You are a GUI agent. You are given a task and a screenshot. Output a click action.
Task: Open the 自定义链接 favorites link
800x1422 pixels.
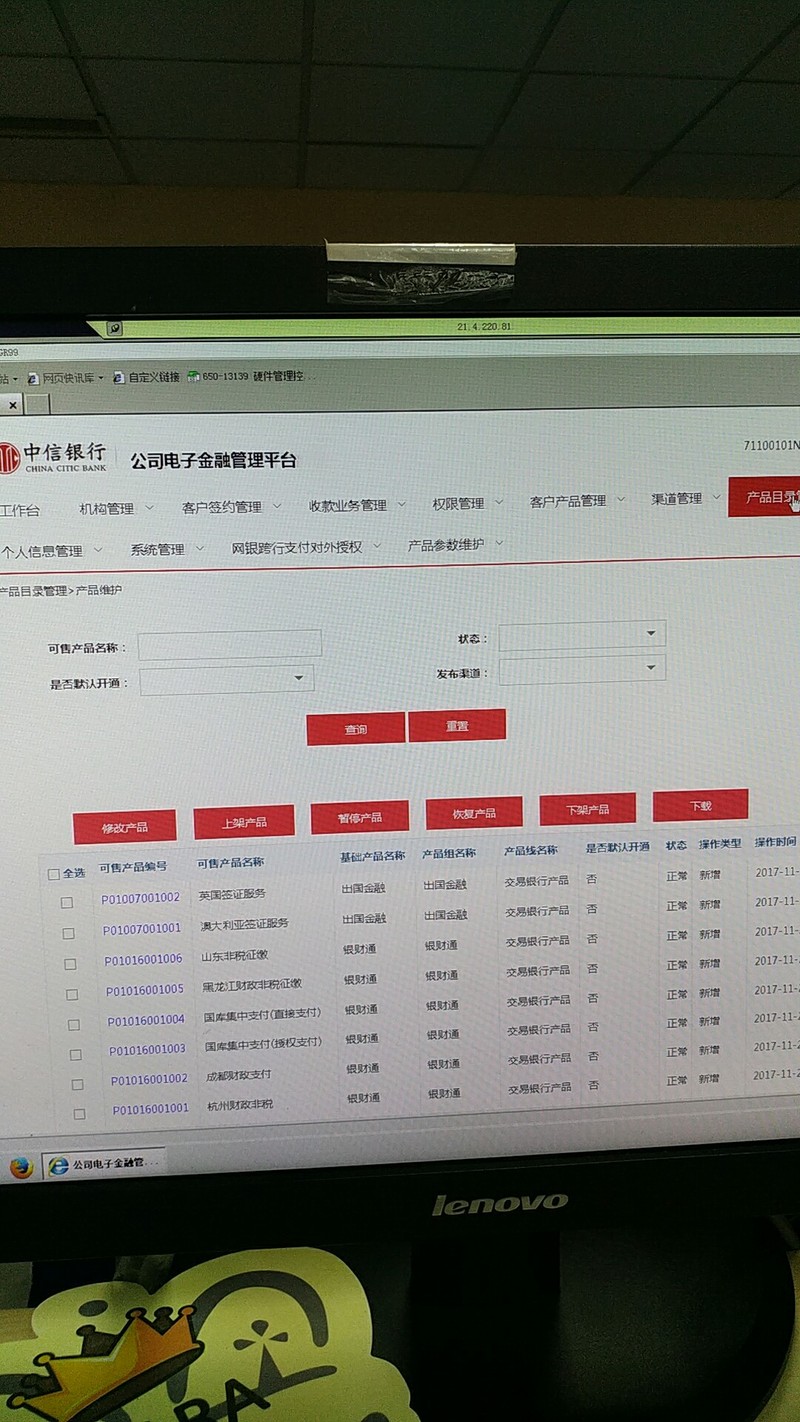tap(146, 377)
